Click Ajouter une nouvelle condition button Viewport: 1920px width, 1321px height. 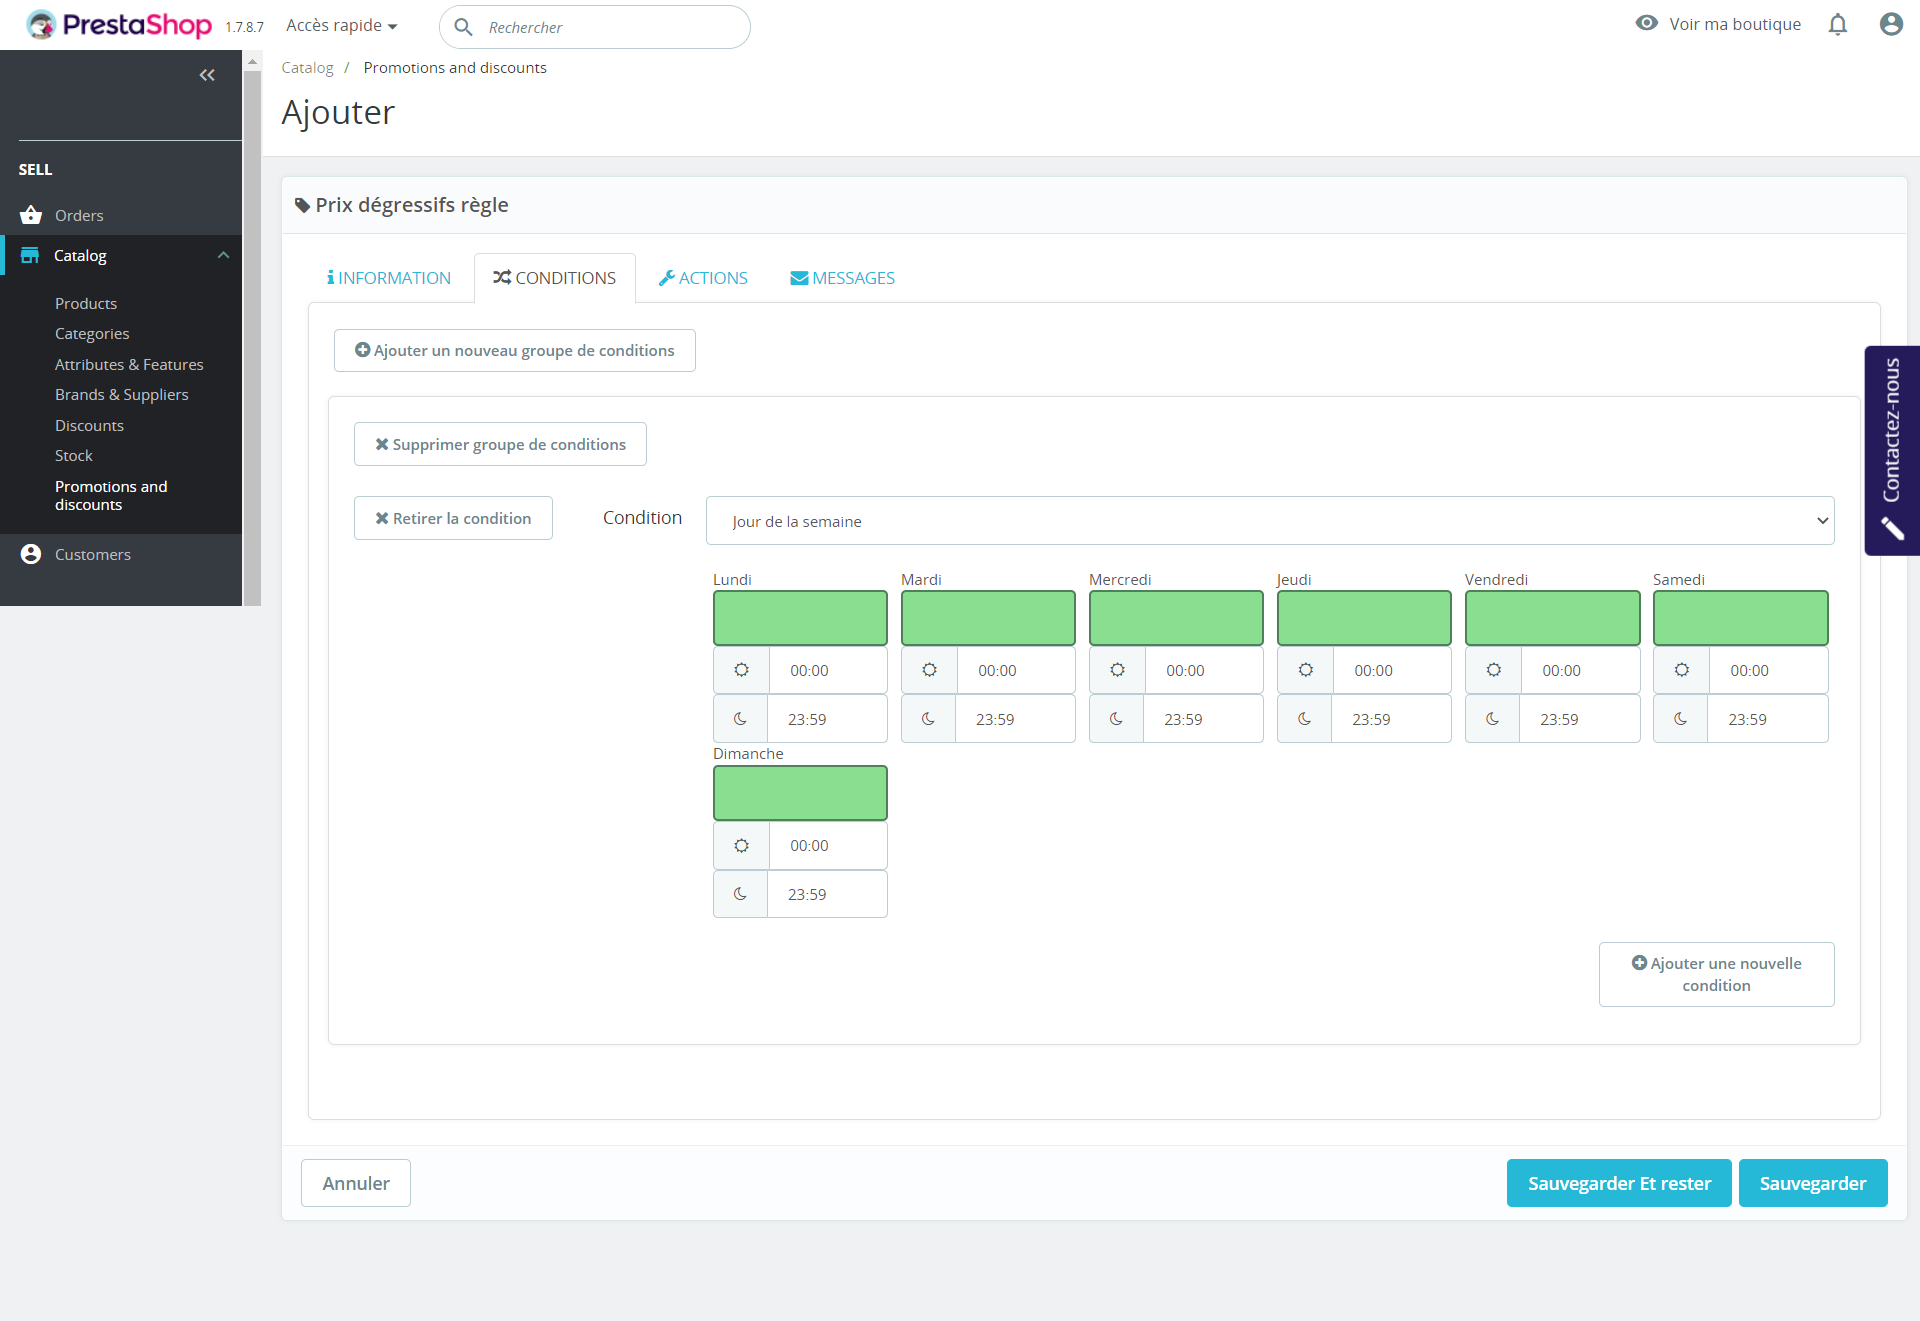[1716, 974]
